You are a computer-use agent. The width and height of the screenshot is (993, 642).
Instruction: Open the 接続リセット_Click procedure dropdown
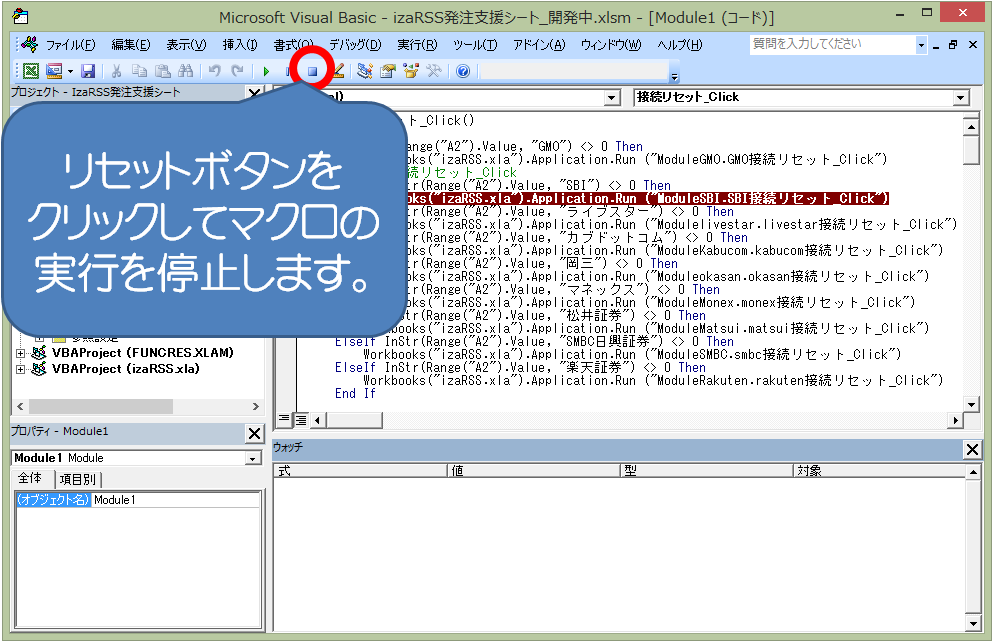point(961,98)
